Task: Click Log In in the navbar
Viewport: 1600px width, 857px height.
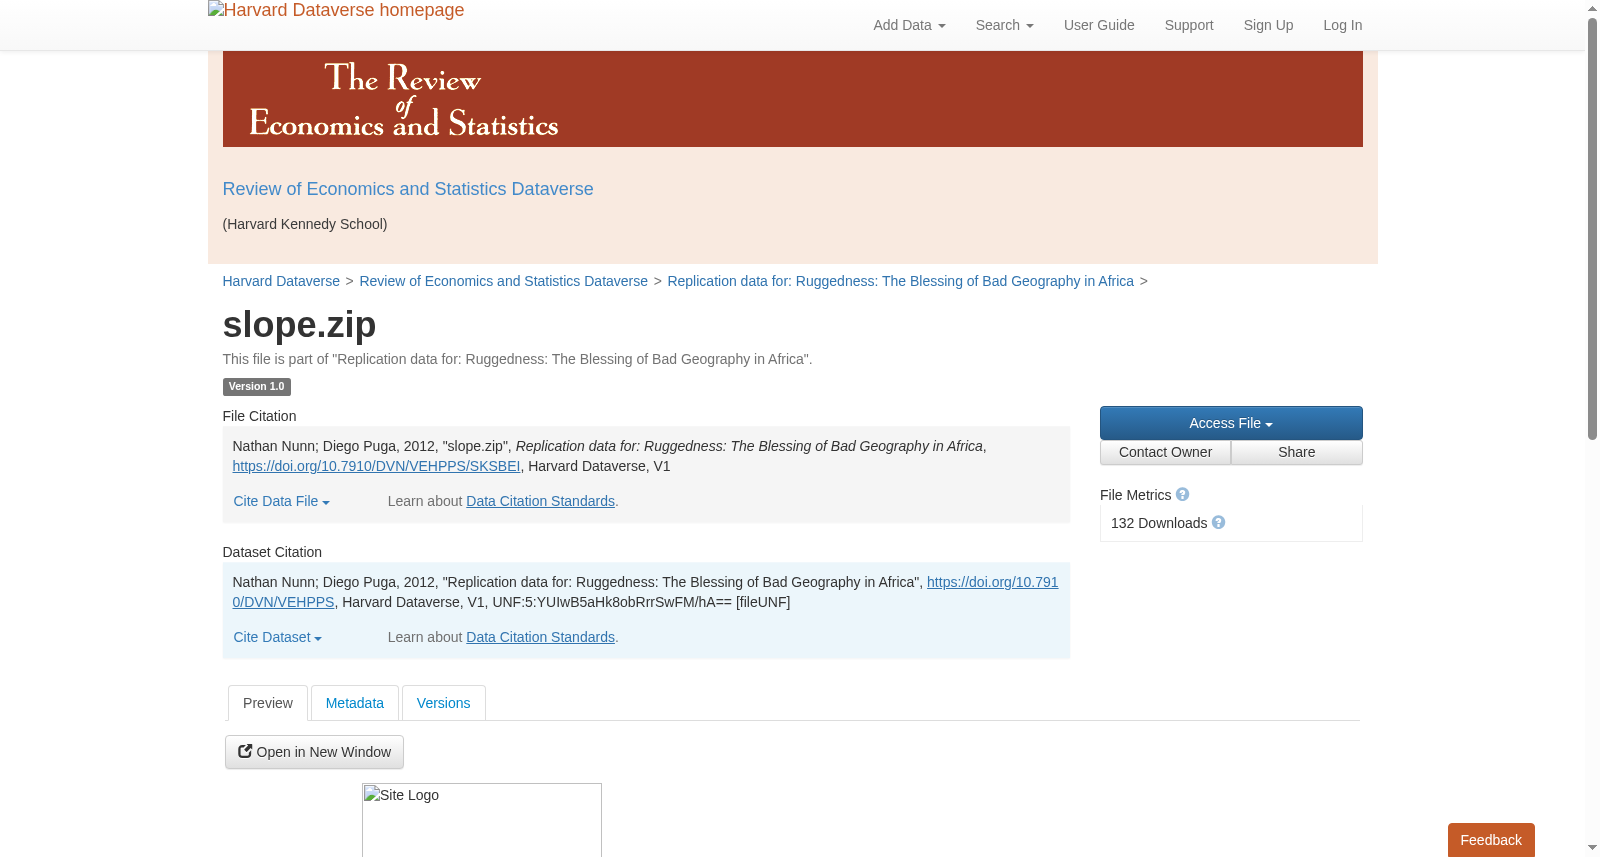Action: [x=1342, y=25]
